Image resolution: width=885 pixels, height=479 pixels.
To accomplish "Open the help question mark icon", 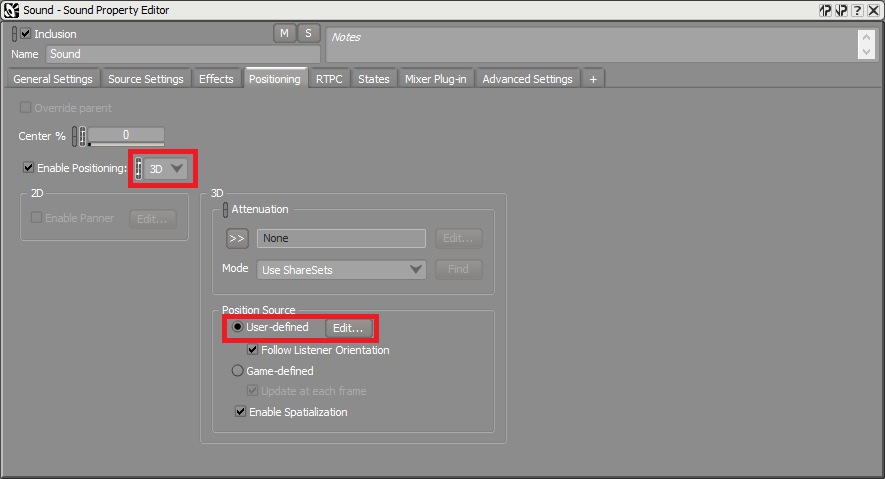I will click(858, 10).
